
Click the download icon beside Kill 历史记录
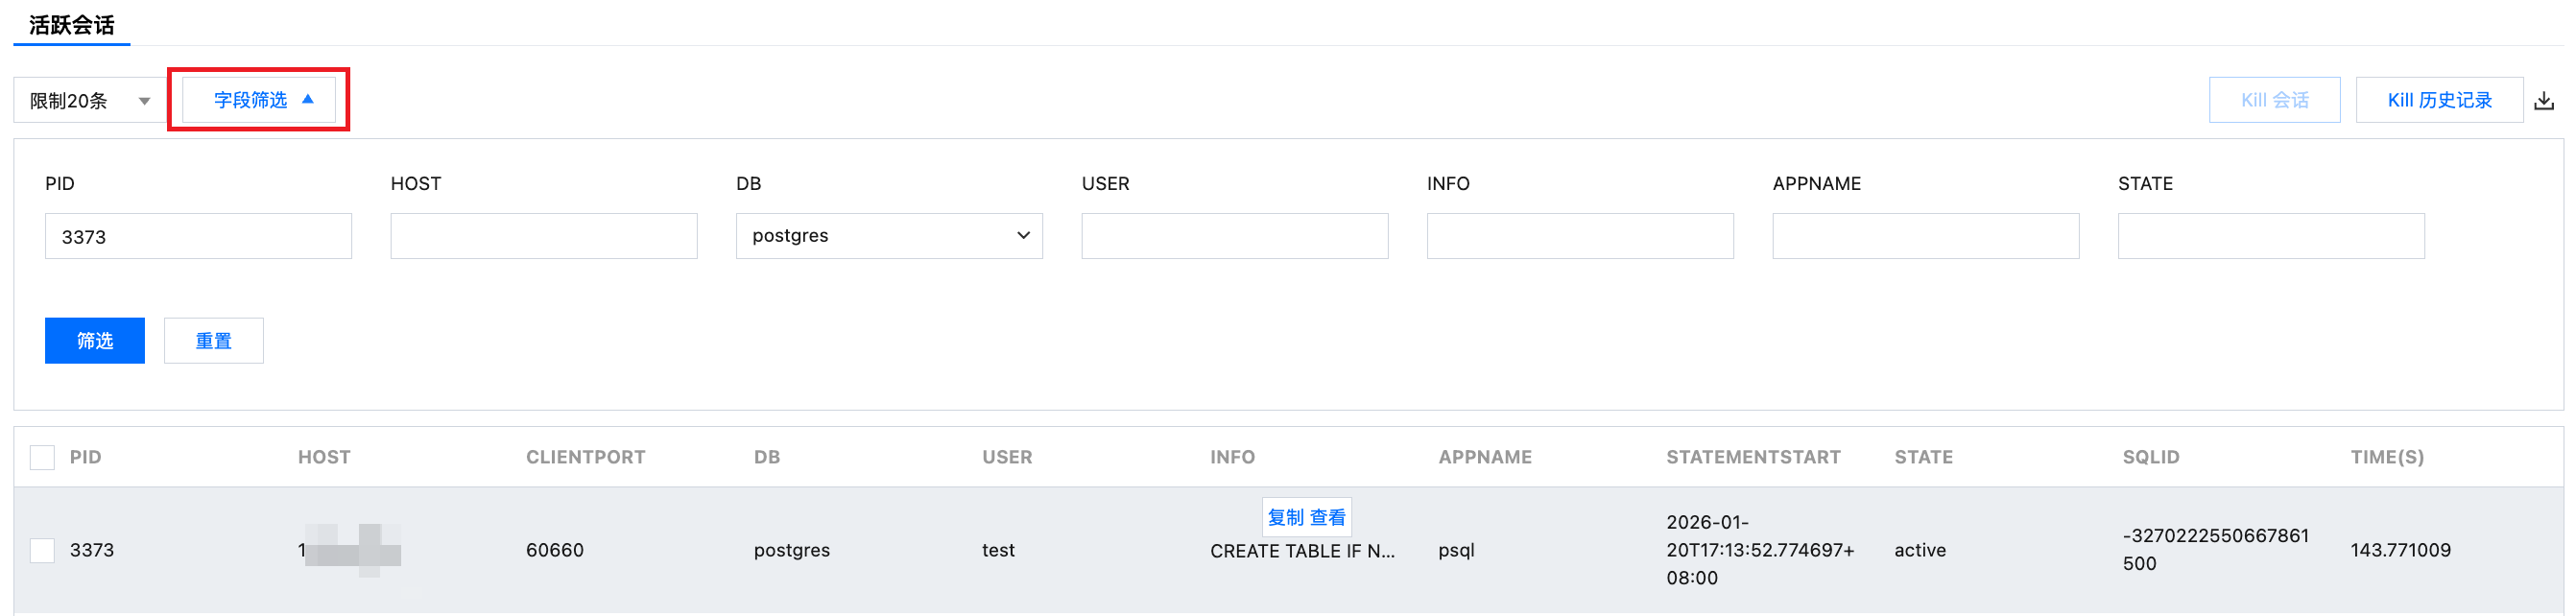[2544, 101]
